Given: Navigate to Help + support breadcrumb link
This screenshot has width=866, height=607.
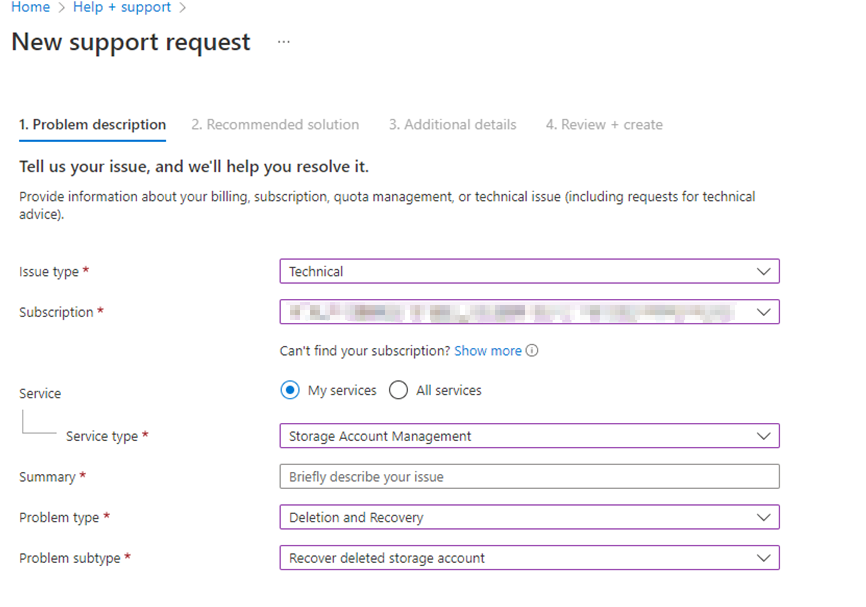Looking at the screenshot, I should click(x=122, y=8).
